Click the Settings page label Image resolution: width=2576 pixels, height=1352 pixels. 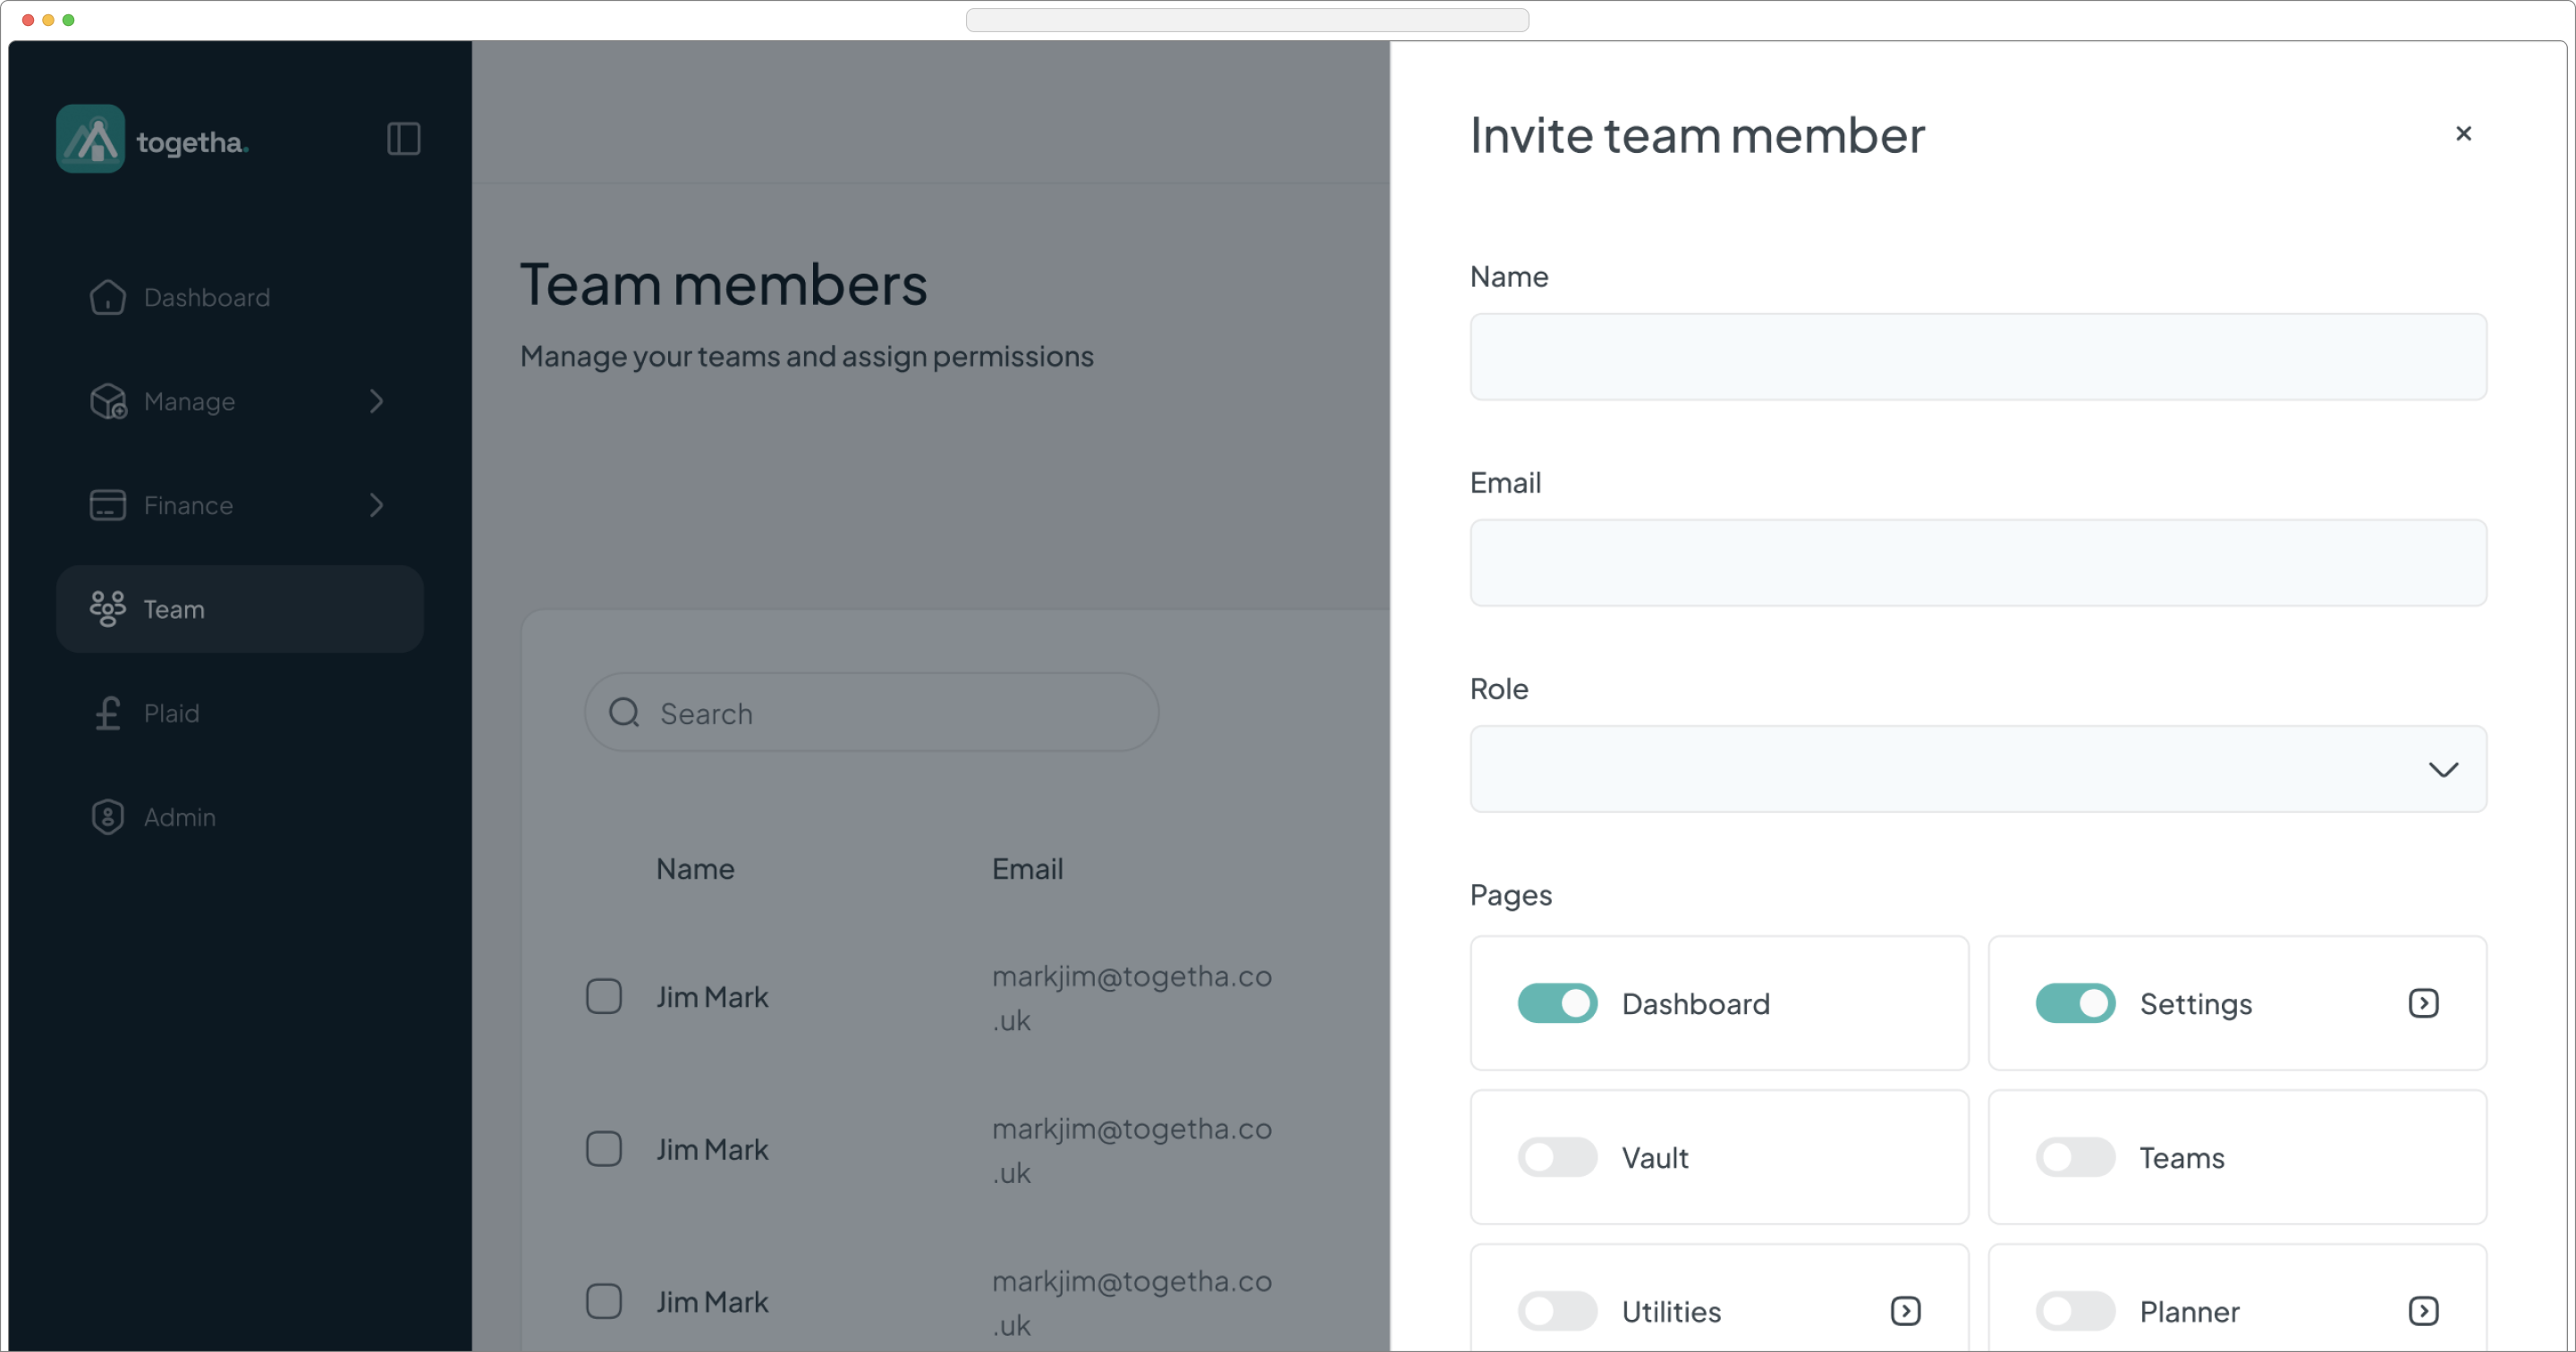point(2195,1004)
